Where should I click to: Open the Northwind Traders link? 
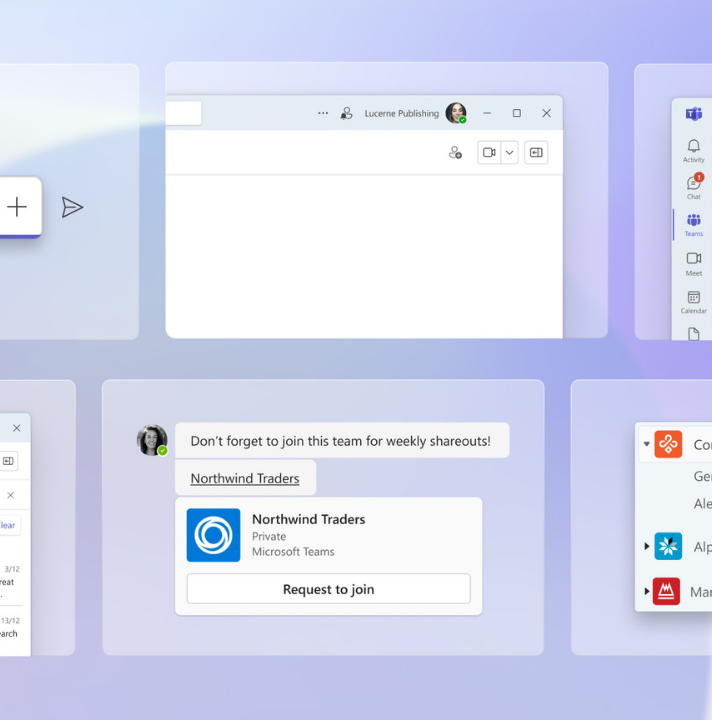click(245, 478)
